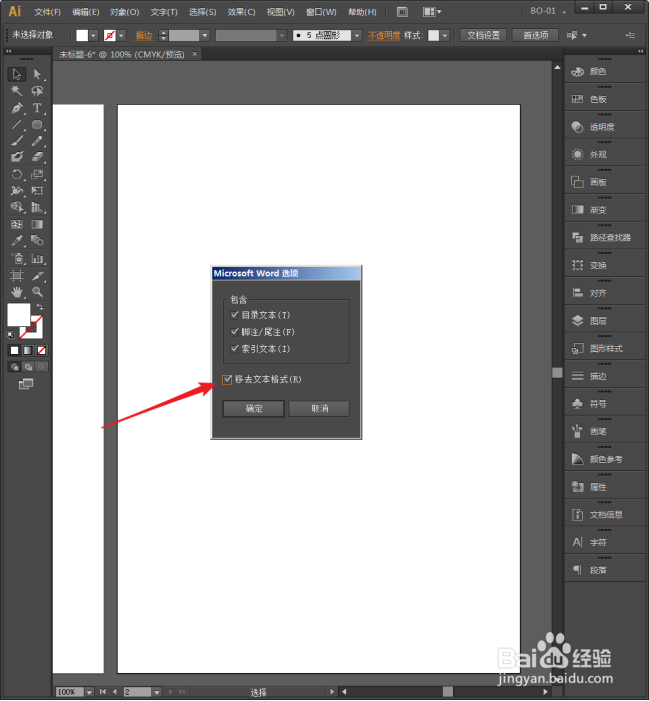Select the Column Graph tool

pyautogui.click(x=37, y=258)
